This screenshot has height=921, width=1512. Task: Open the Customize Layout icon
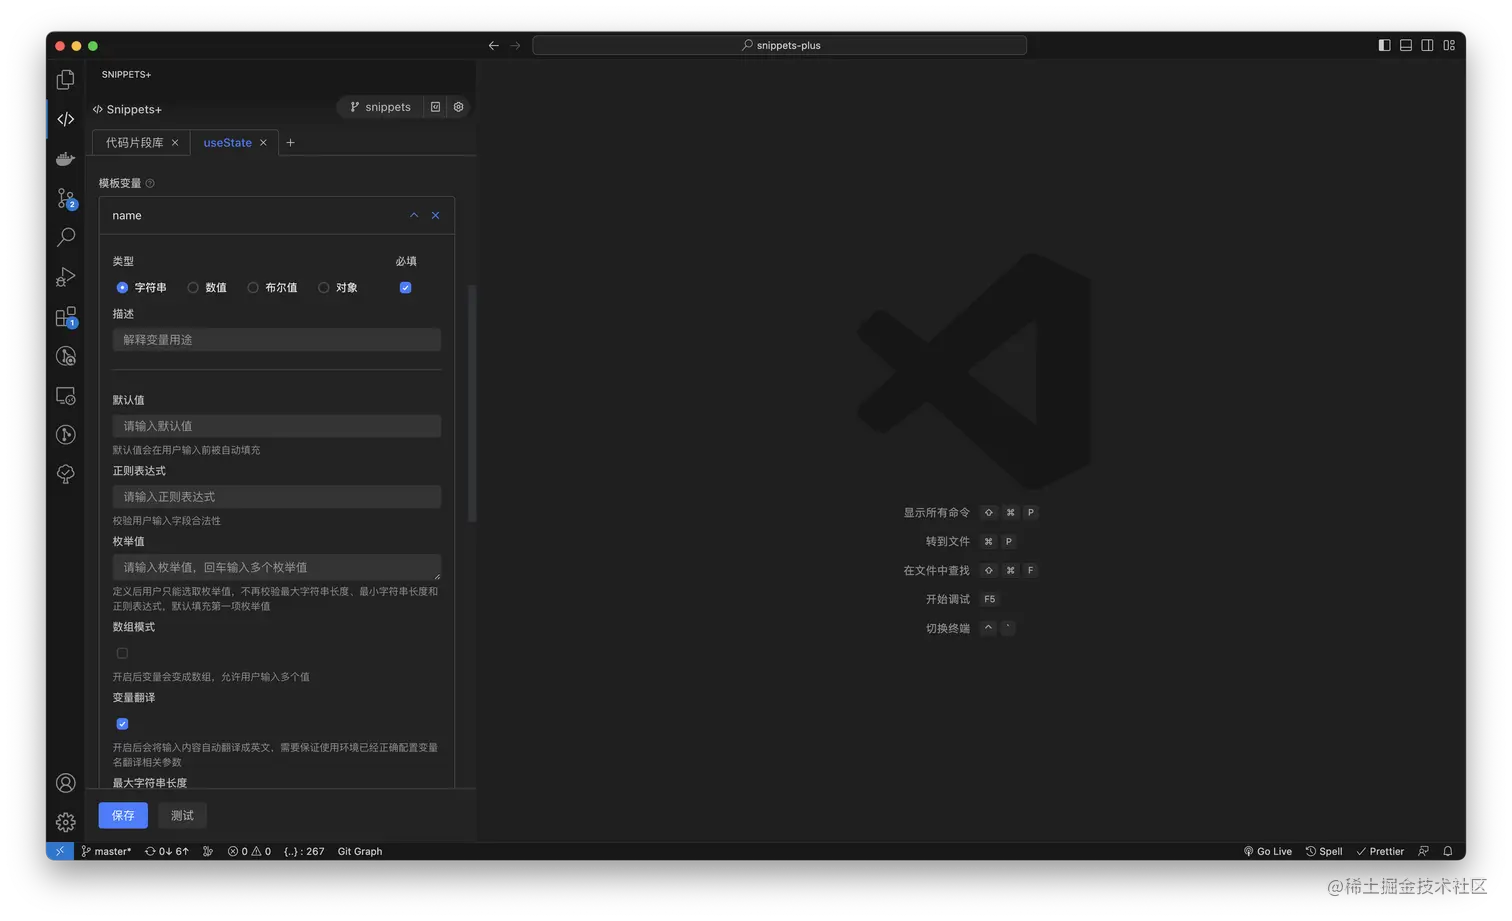pos(1449,45)
